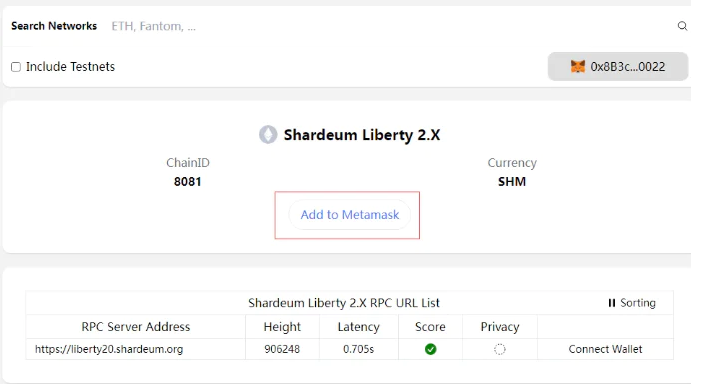710x385 pixels.
Task: Click the Include Testnets label text
Action: (70, 67)
